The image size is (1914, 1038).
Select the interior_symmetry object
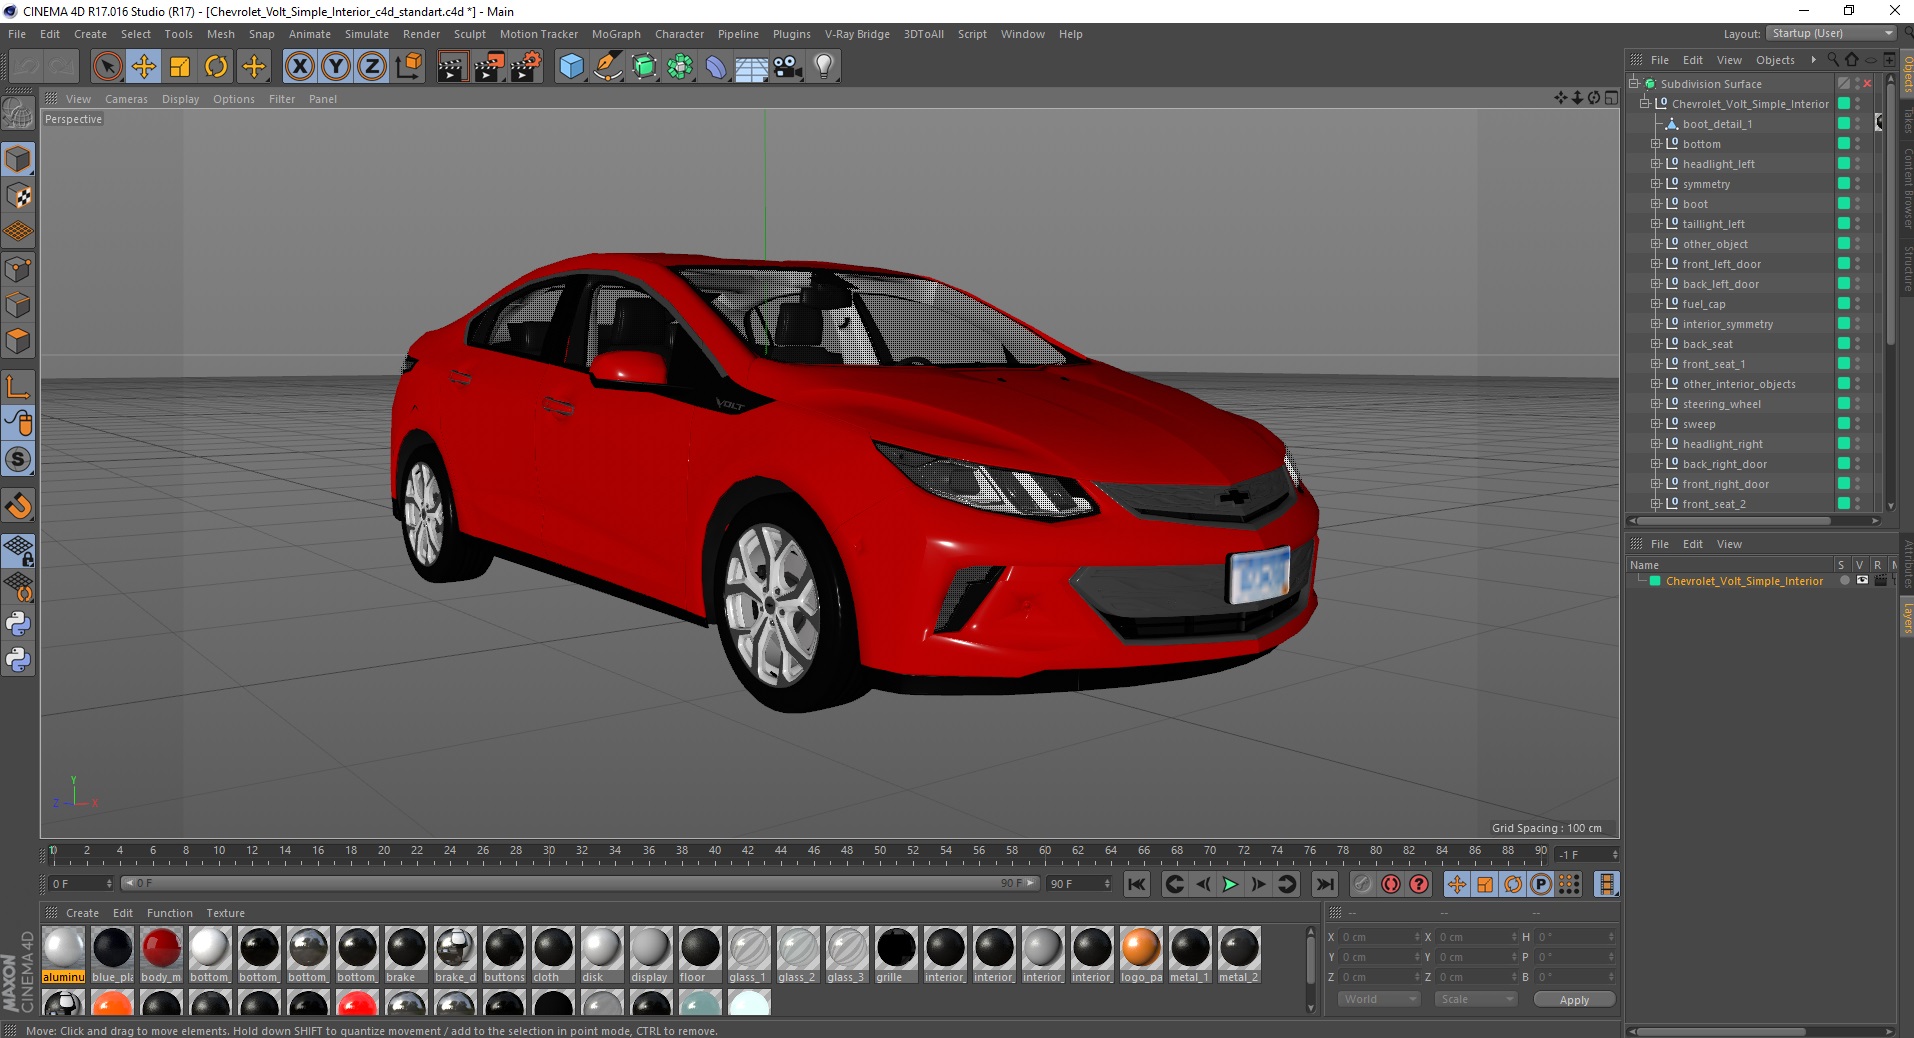1727,324
